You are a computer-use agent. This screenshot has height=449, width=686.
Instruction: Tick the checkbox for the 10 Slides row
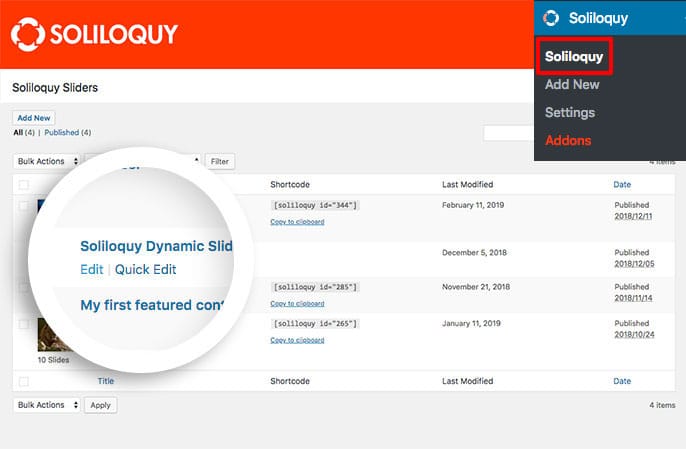pos(24,324)
